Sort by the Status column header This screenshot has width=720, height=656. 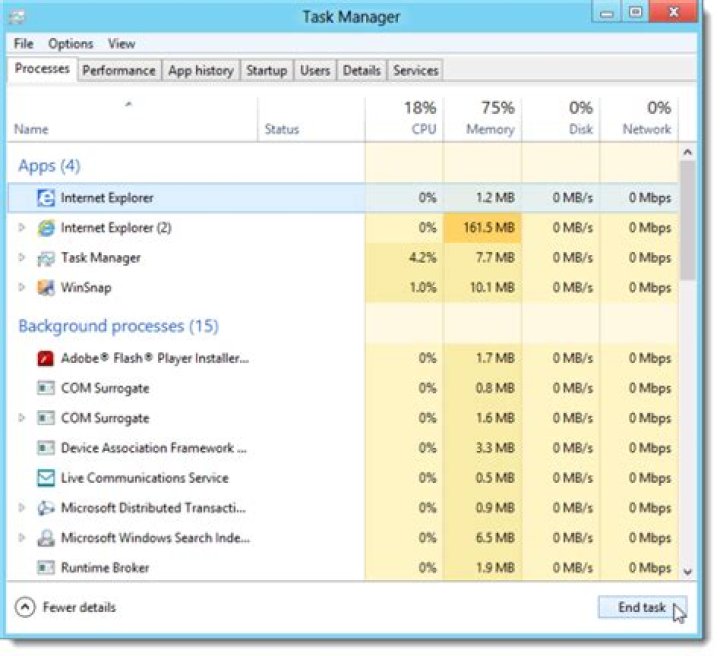tap(311, 119)
